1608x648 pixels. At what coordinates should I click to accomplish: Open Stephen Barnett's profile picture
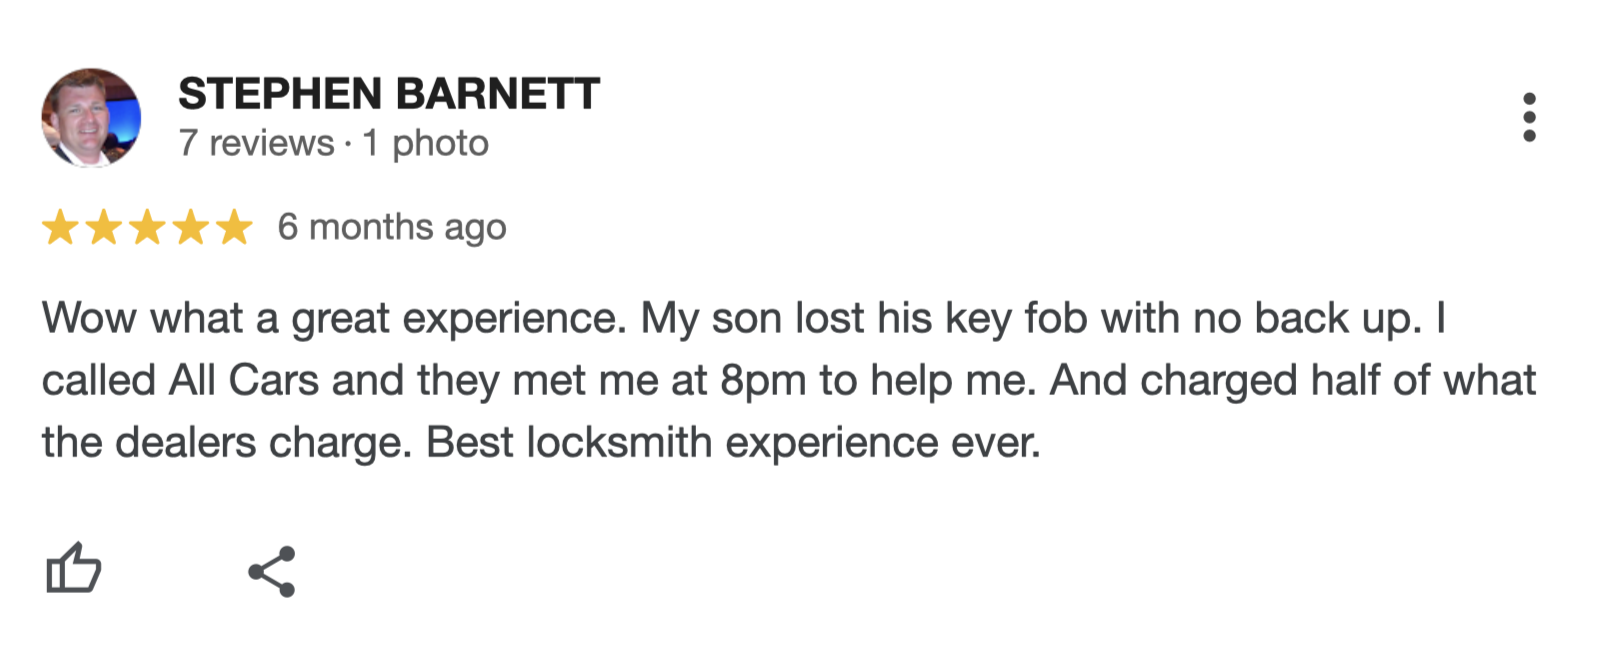coord(91,117)
